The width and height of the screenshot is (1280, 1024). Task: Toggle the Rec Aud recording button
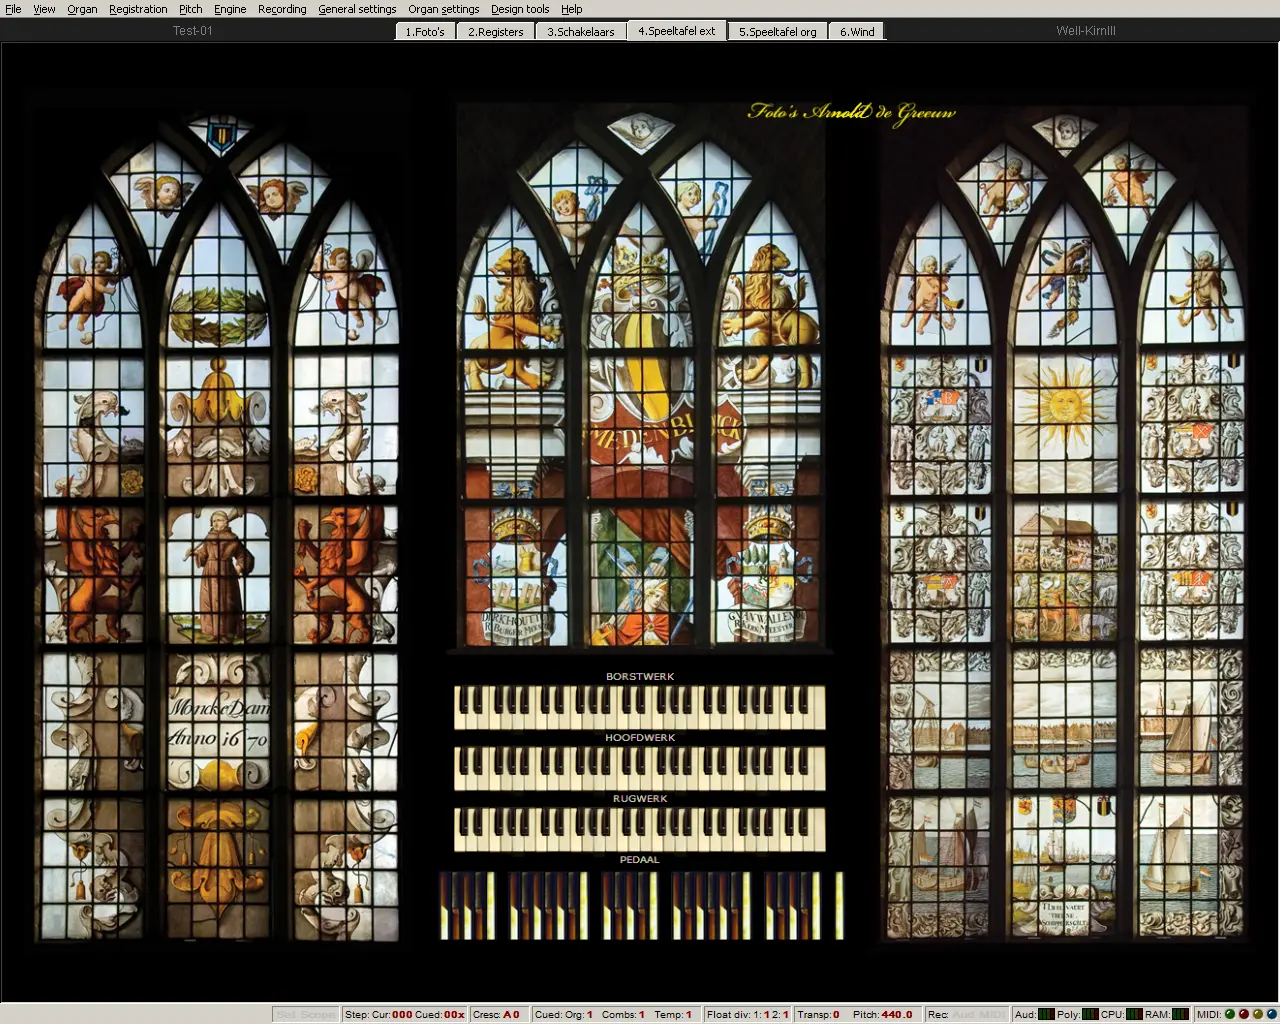click(962, 1014)
